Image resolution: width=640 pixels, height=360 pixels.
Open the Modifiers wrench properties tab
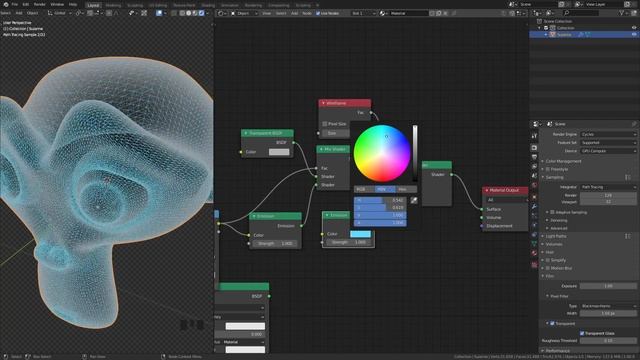(x=534, y=207)
